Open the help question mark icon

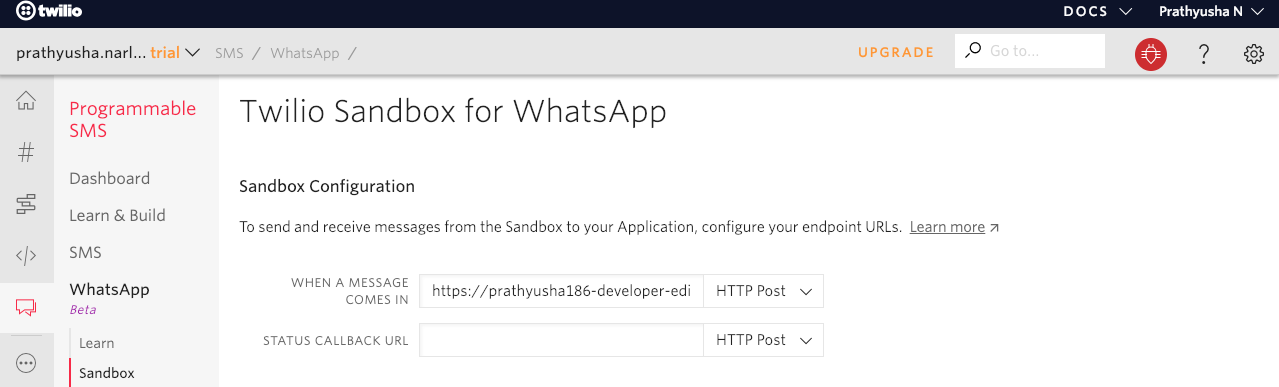(x=1205, y=54)
